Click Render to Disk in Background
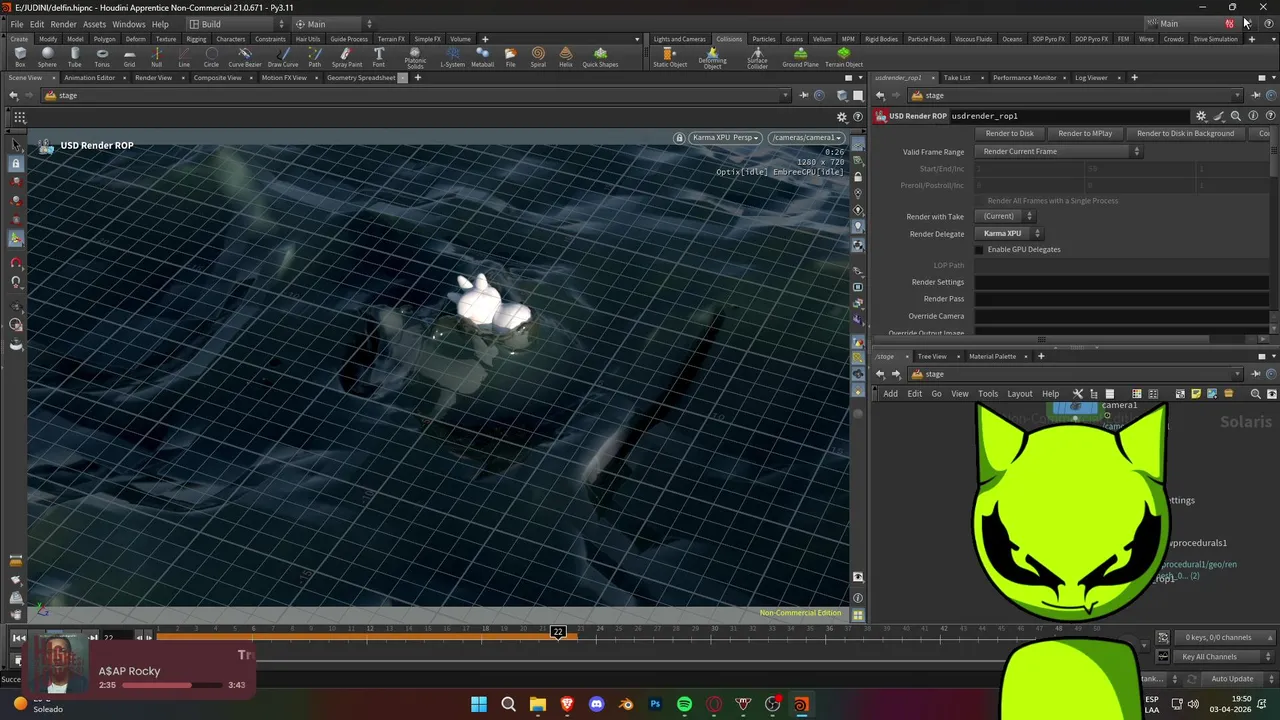Image resolution: width=1280 pixels, height=720 pixels. tap(1185, 133)
